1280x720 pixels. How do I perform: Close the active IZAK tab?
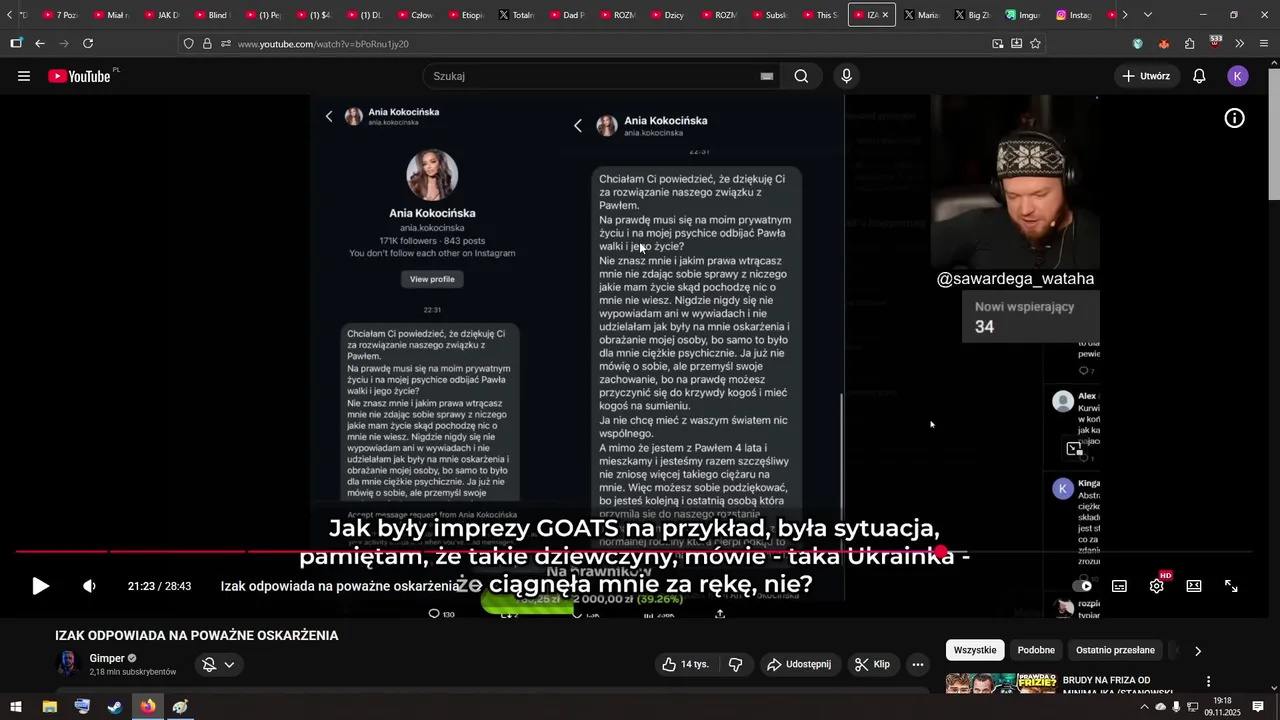pos(885,15)
